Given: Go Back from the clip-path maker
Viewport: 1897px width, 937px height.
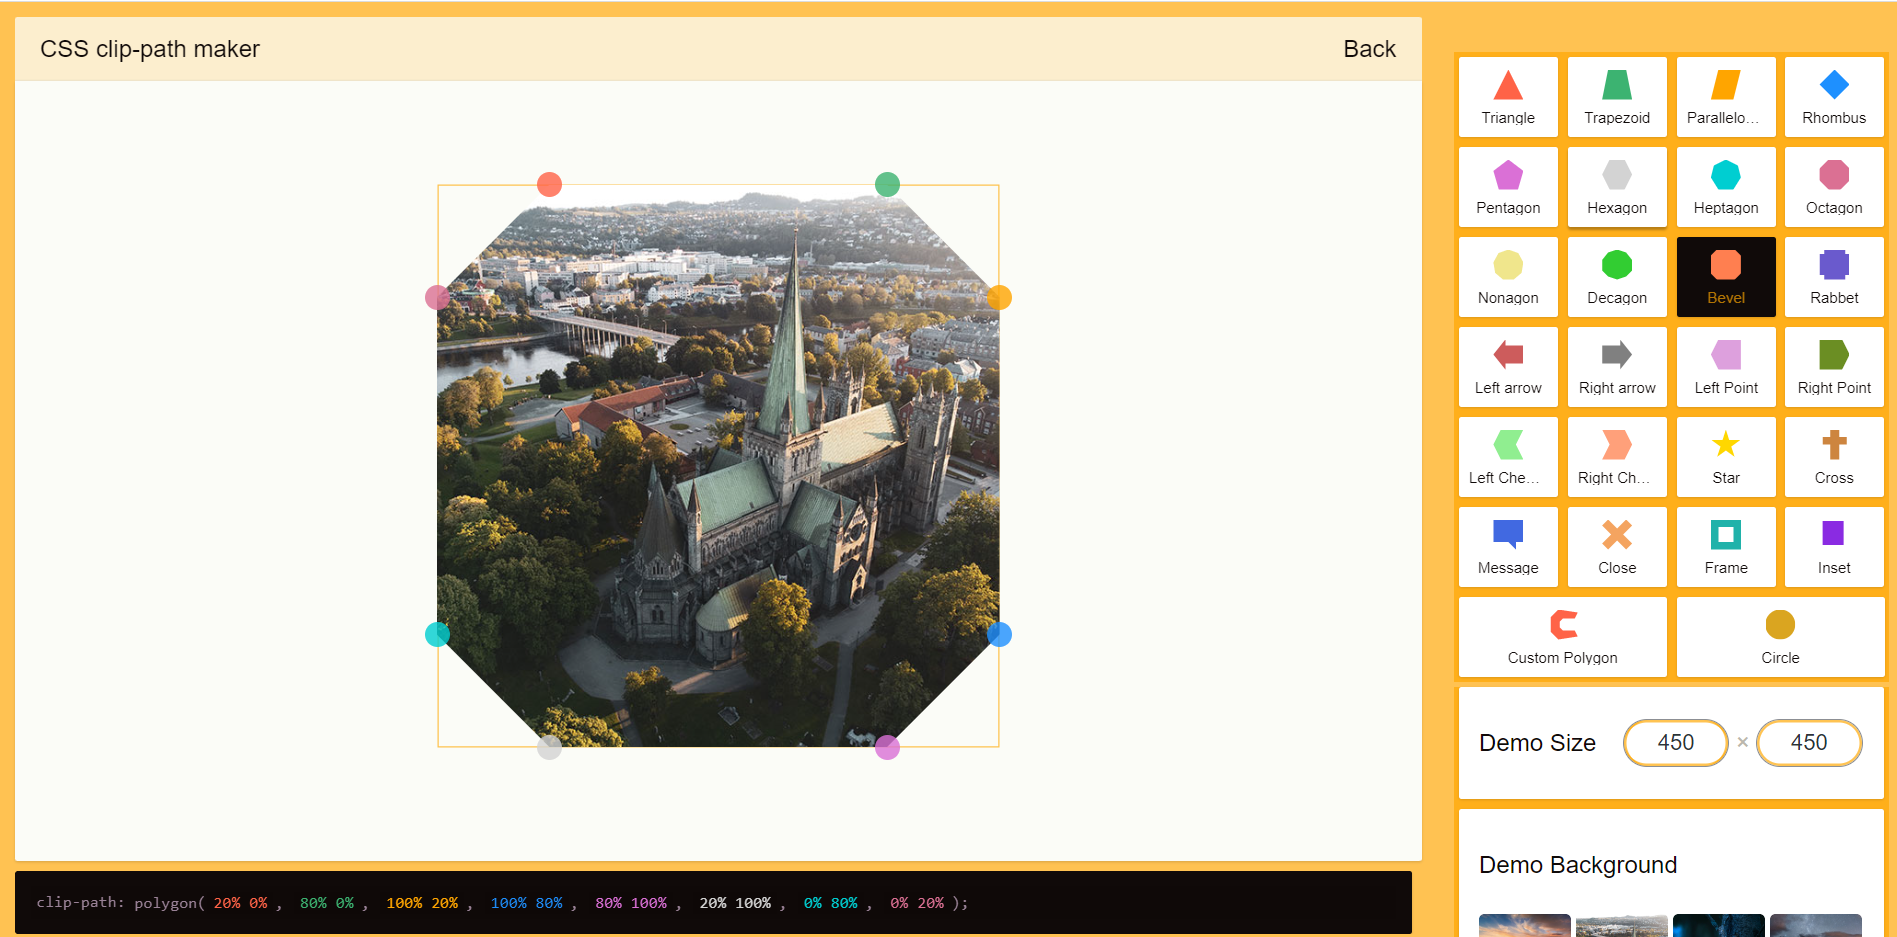Looking at the screenshot, I should 1369,49.
